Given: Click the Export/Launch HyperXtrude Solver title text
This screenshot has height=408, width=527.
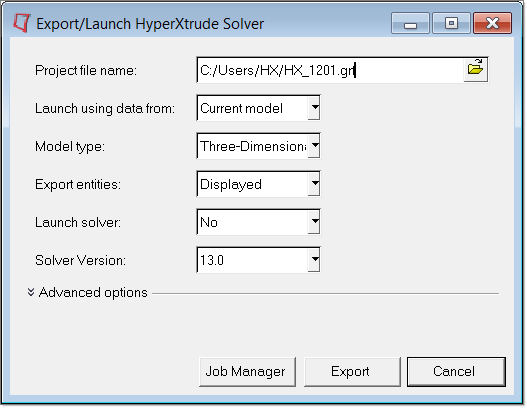Looking at the screenshot, I should point(150,24).
